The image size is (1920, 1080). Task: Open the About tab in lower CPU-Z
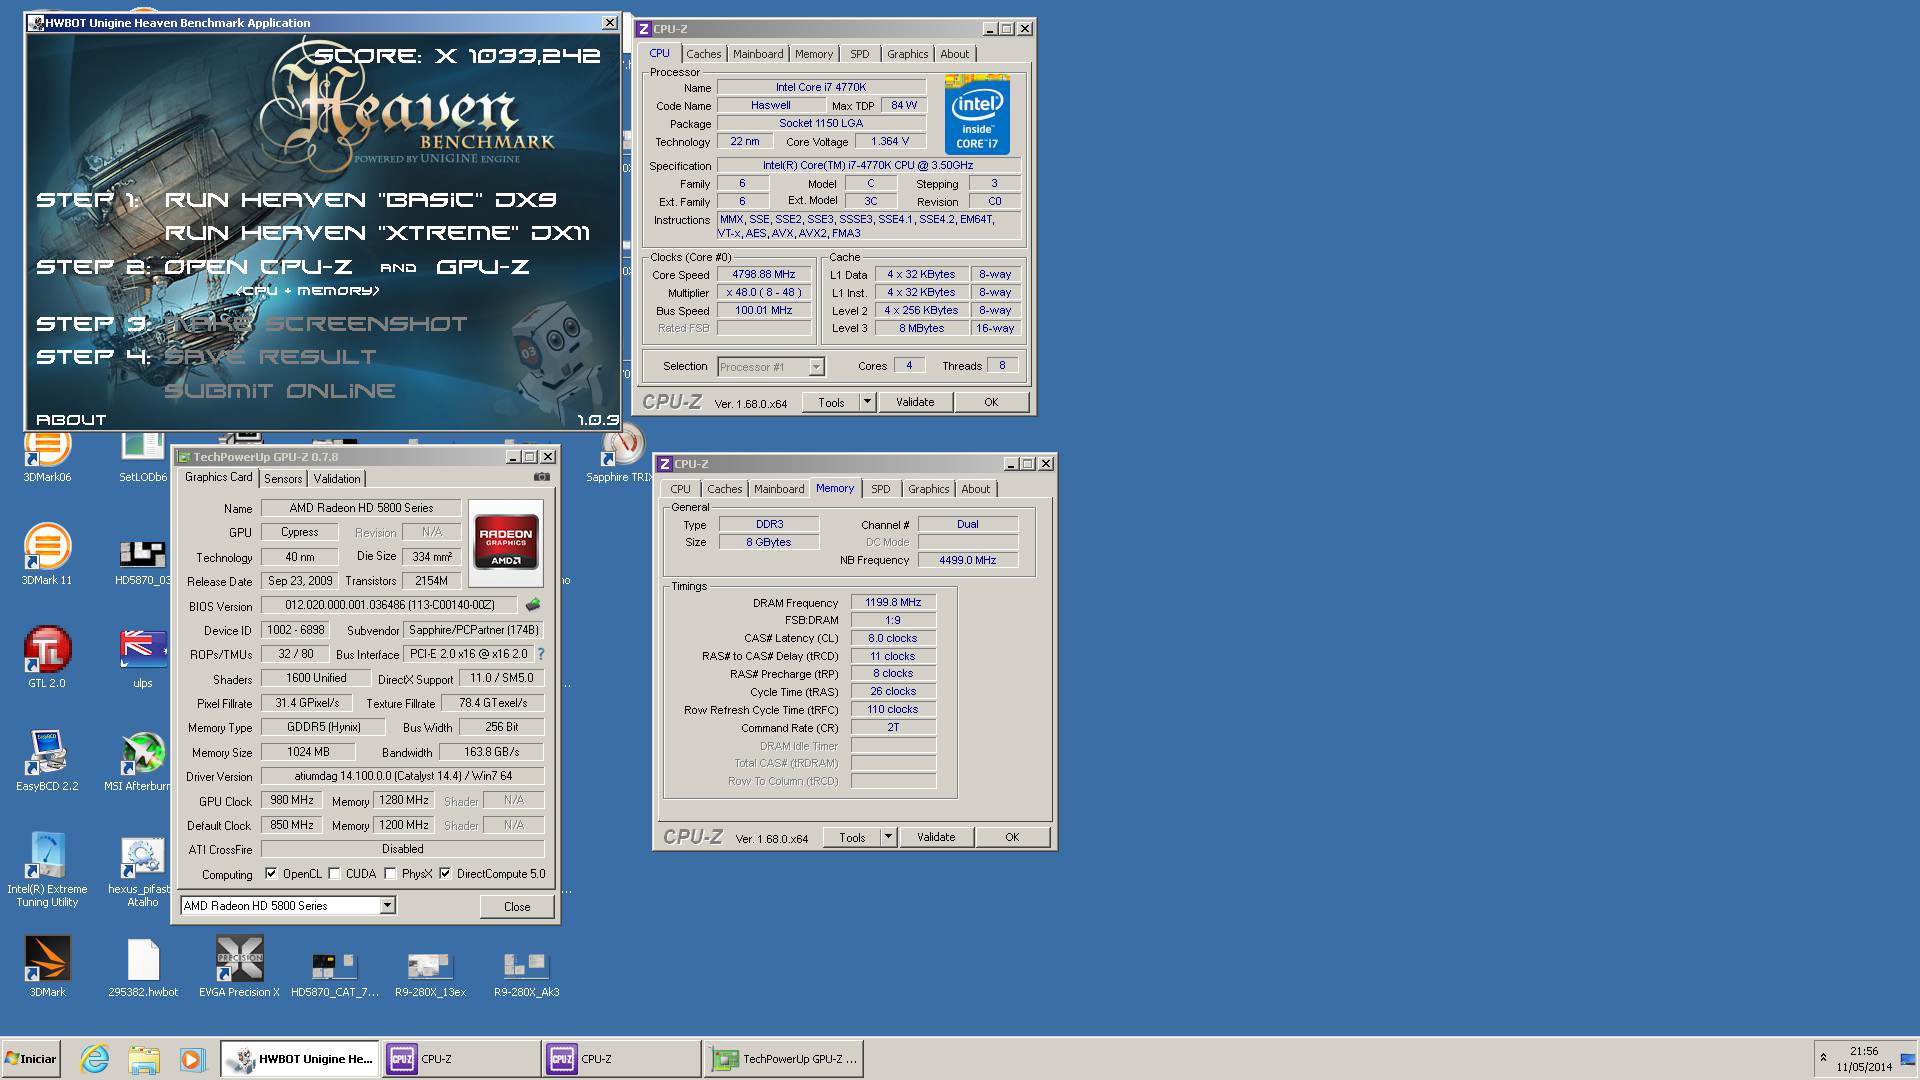tap(975, 489)
